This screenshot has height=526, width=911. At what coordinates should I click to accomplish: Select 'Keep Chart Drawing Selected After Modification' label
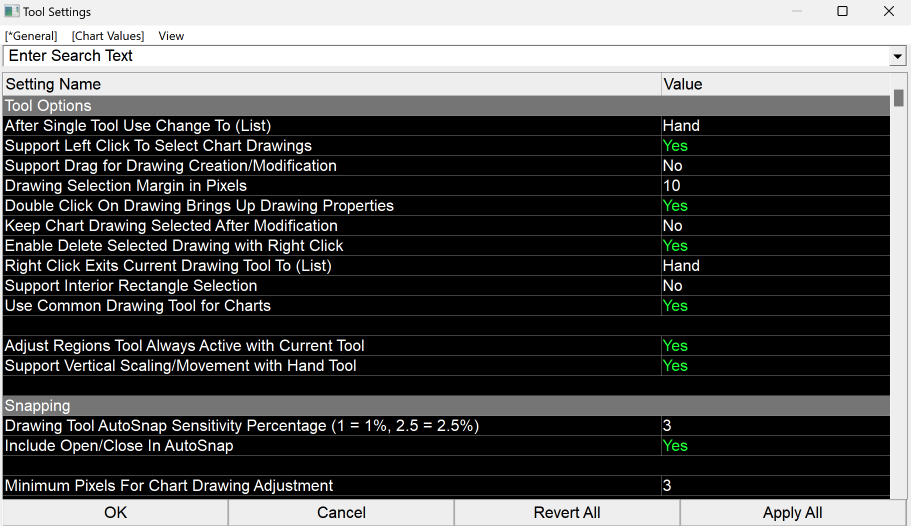pos(171,226)
